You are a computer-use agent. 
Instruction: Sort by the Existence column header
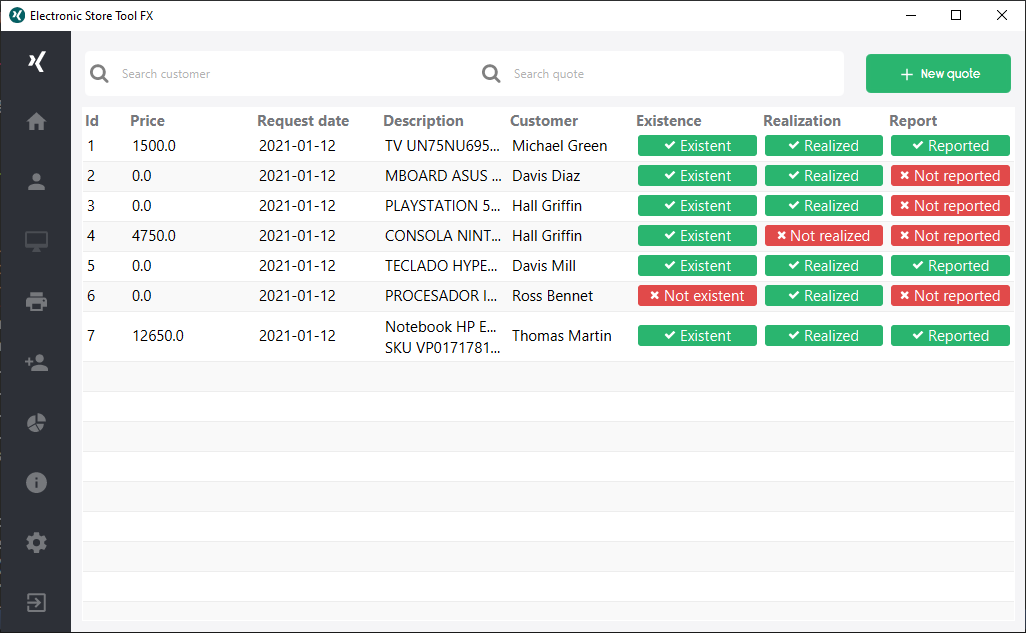tap(669, 120)
